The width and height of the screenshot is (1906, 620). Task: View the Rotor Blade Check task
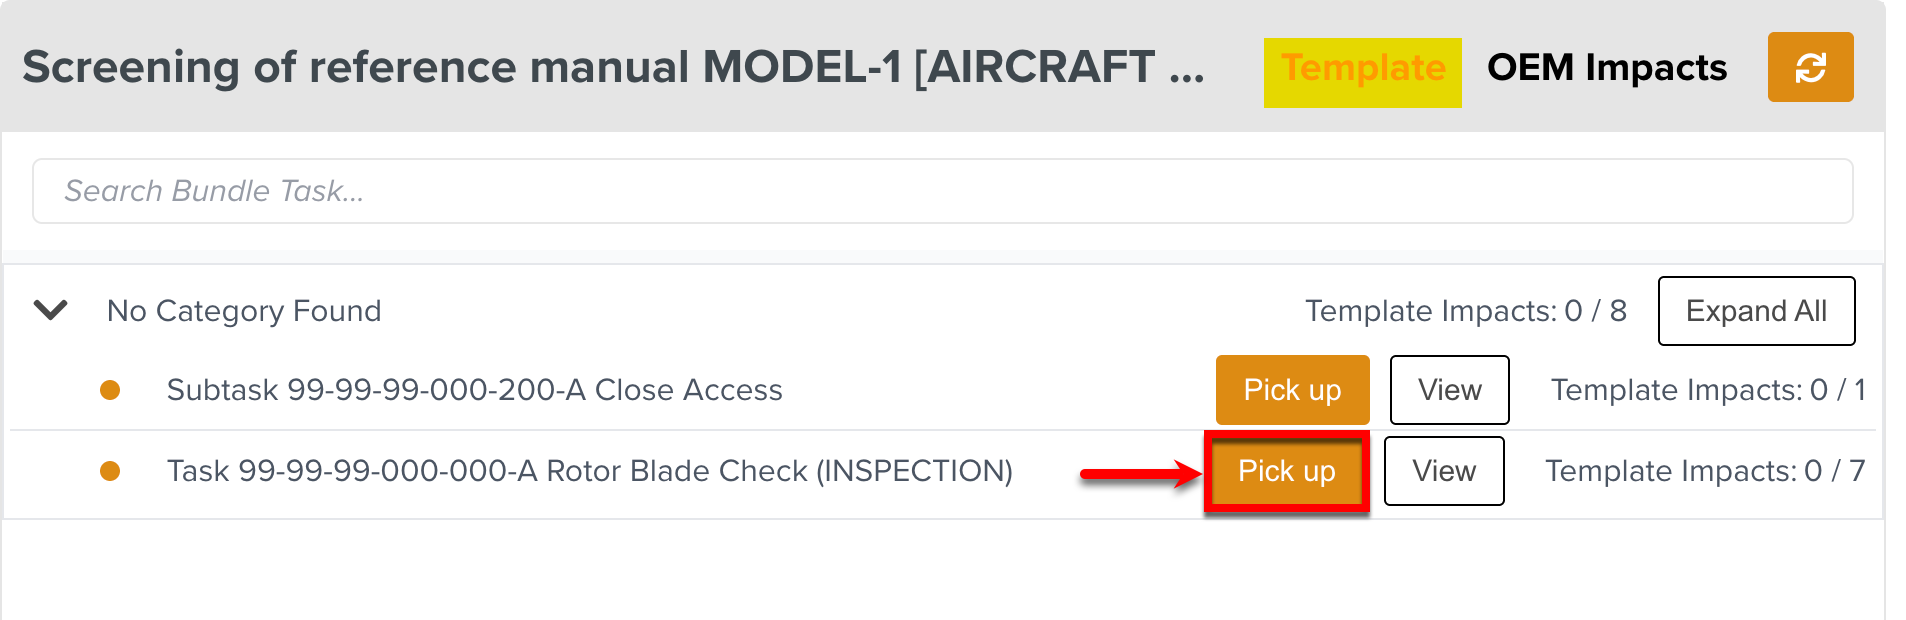[x=1444, y=471]
